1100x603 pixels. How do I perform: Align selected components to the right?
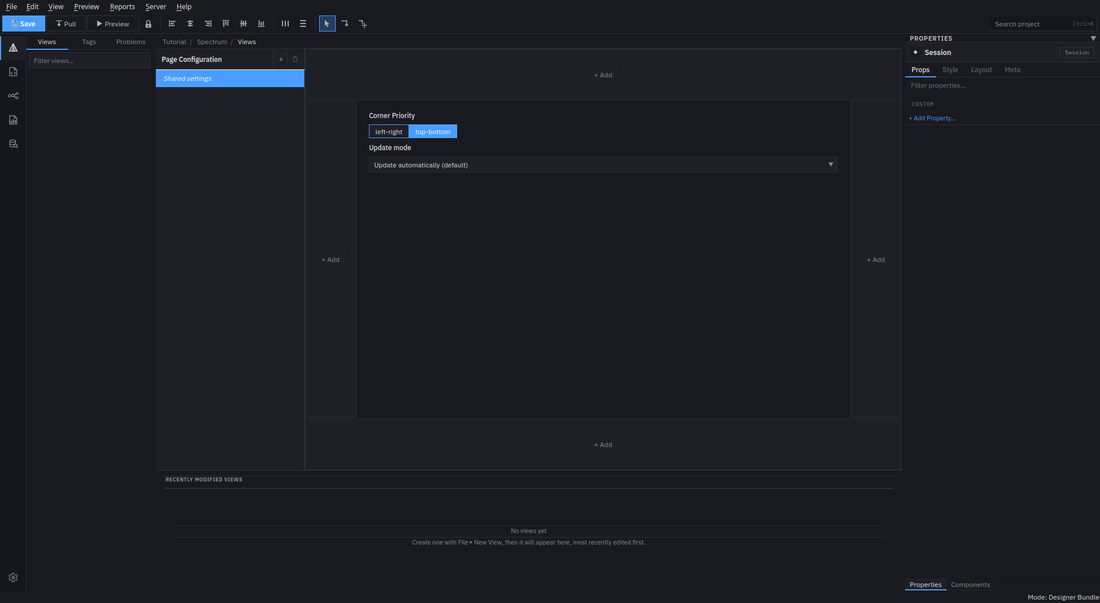[x=208, y=24]
